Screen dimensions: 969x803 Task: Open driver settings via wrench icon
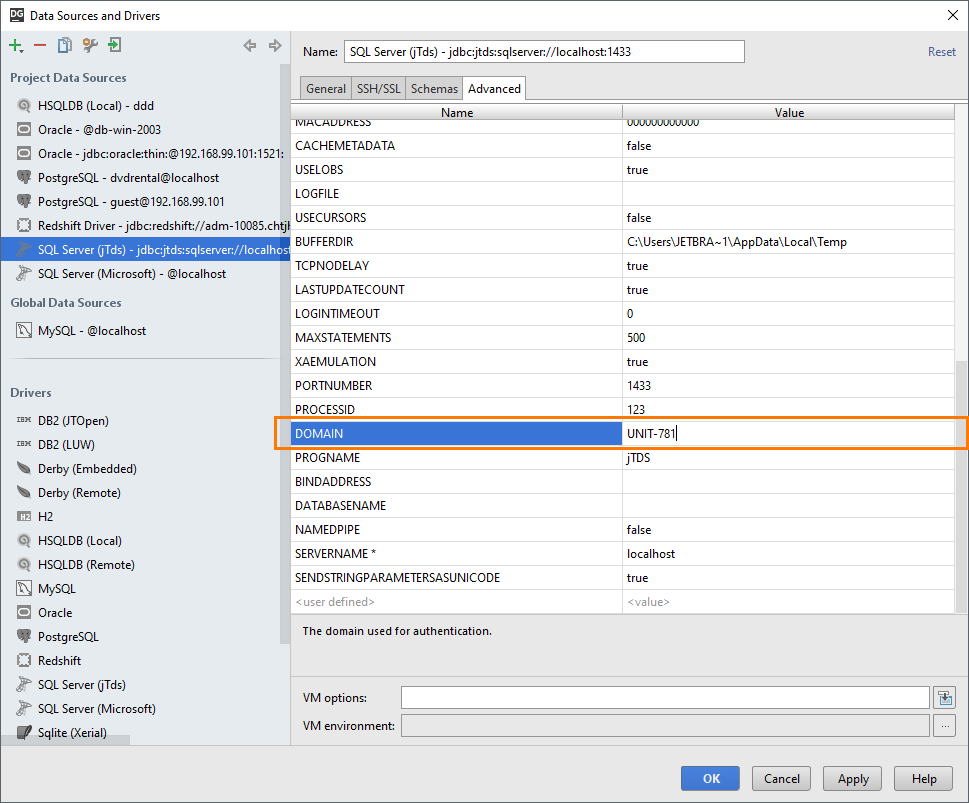tap(90, 45)
